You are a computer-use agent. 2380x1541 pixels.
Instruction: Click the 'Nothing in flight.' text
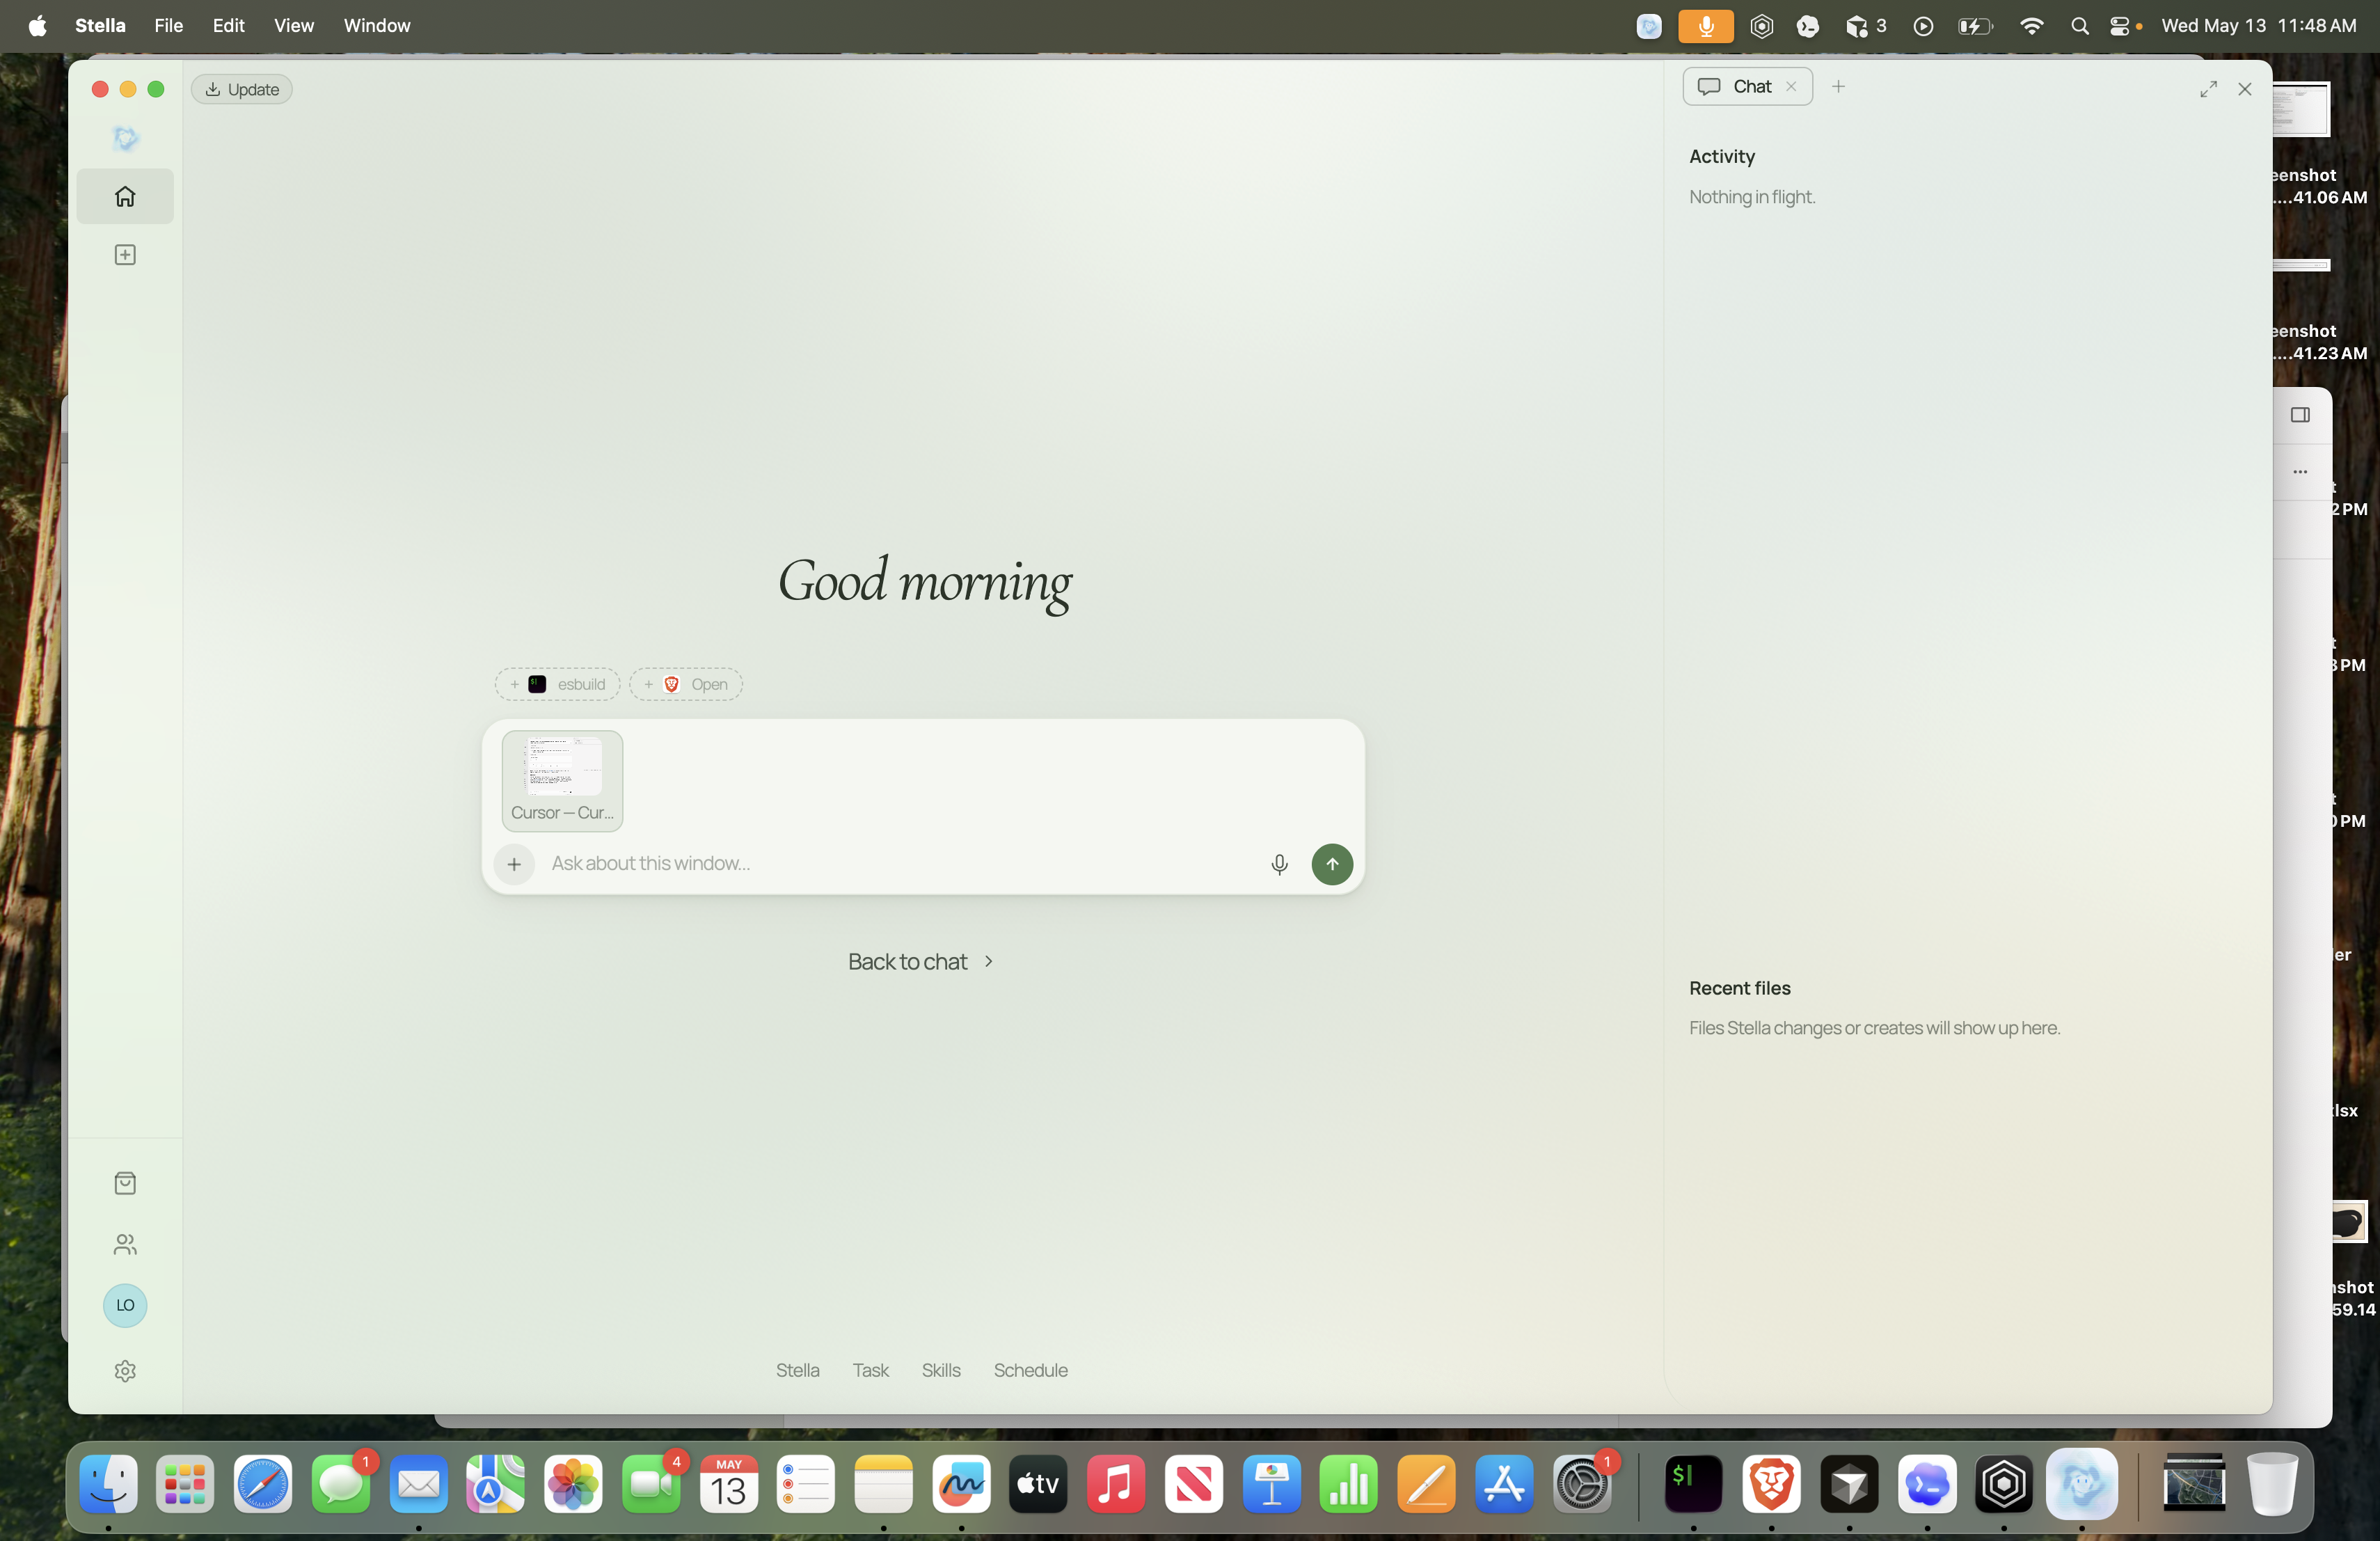pyautogui.click(x=1752, y=197)
